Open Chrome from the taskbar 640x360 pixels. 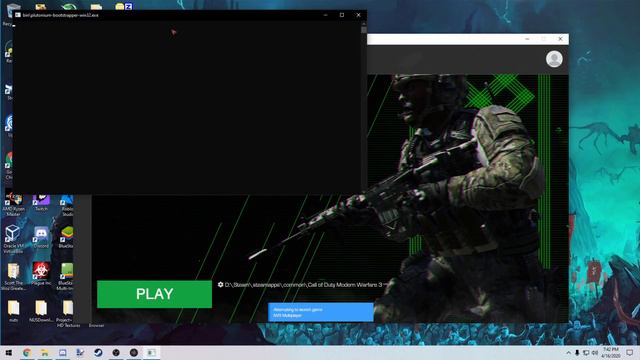(27, 353)
